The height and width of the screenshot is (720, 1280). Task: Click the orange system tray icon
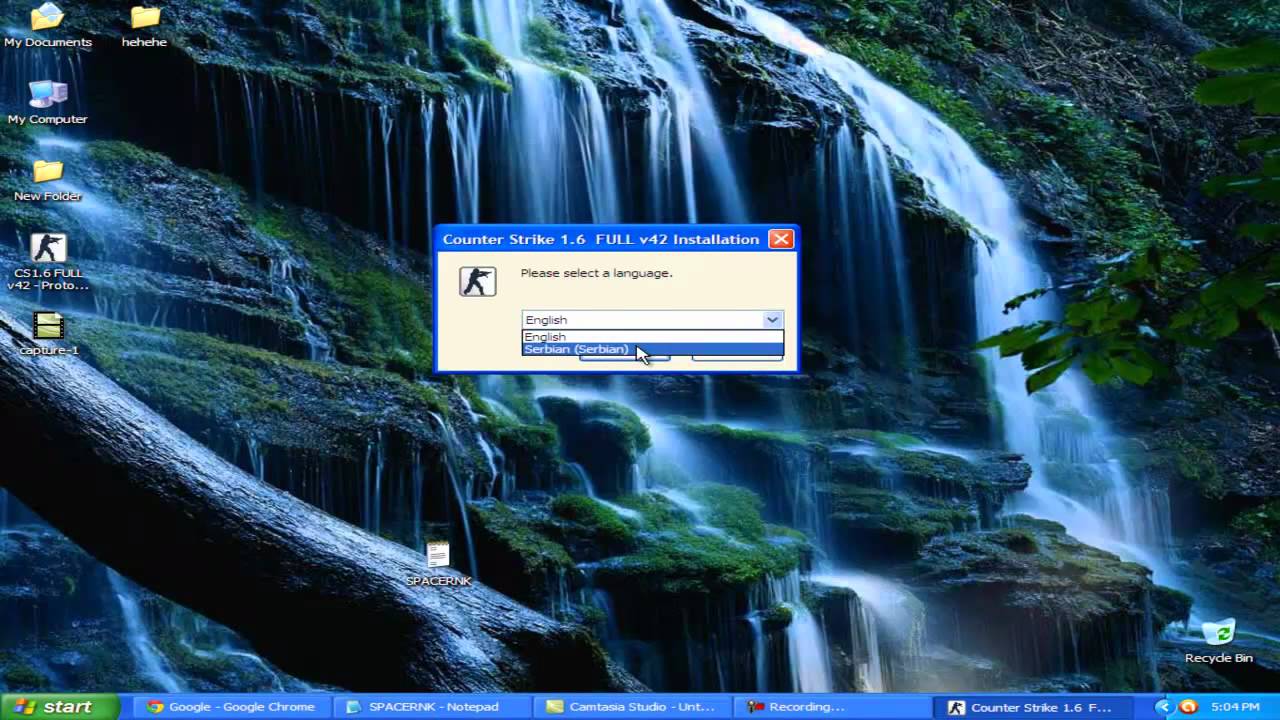coord(1188,706)
